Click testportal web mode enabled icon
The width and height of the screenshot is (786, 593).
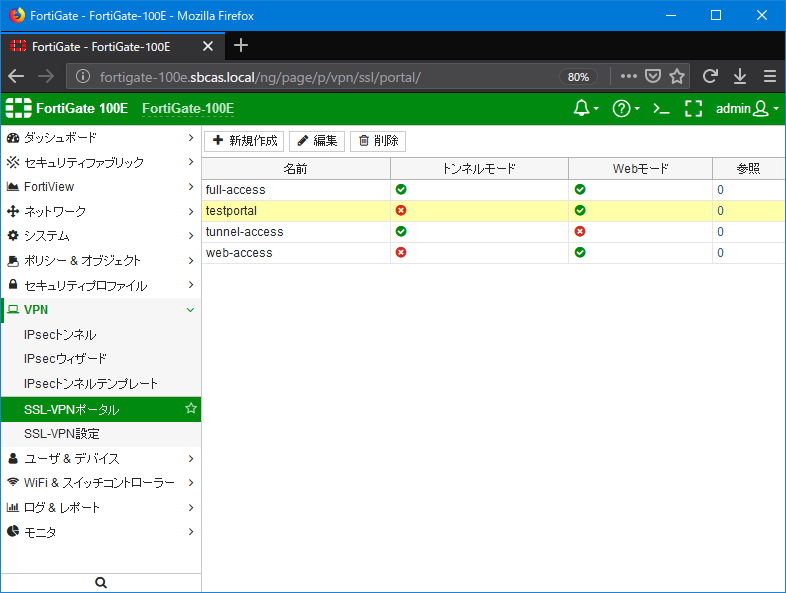point(580,211)
